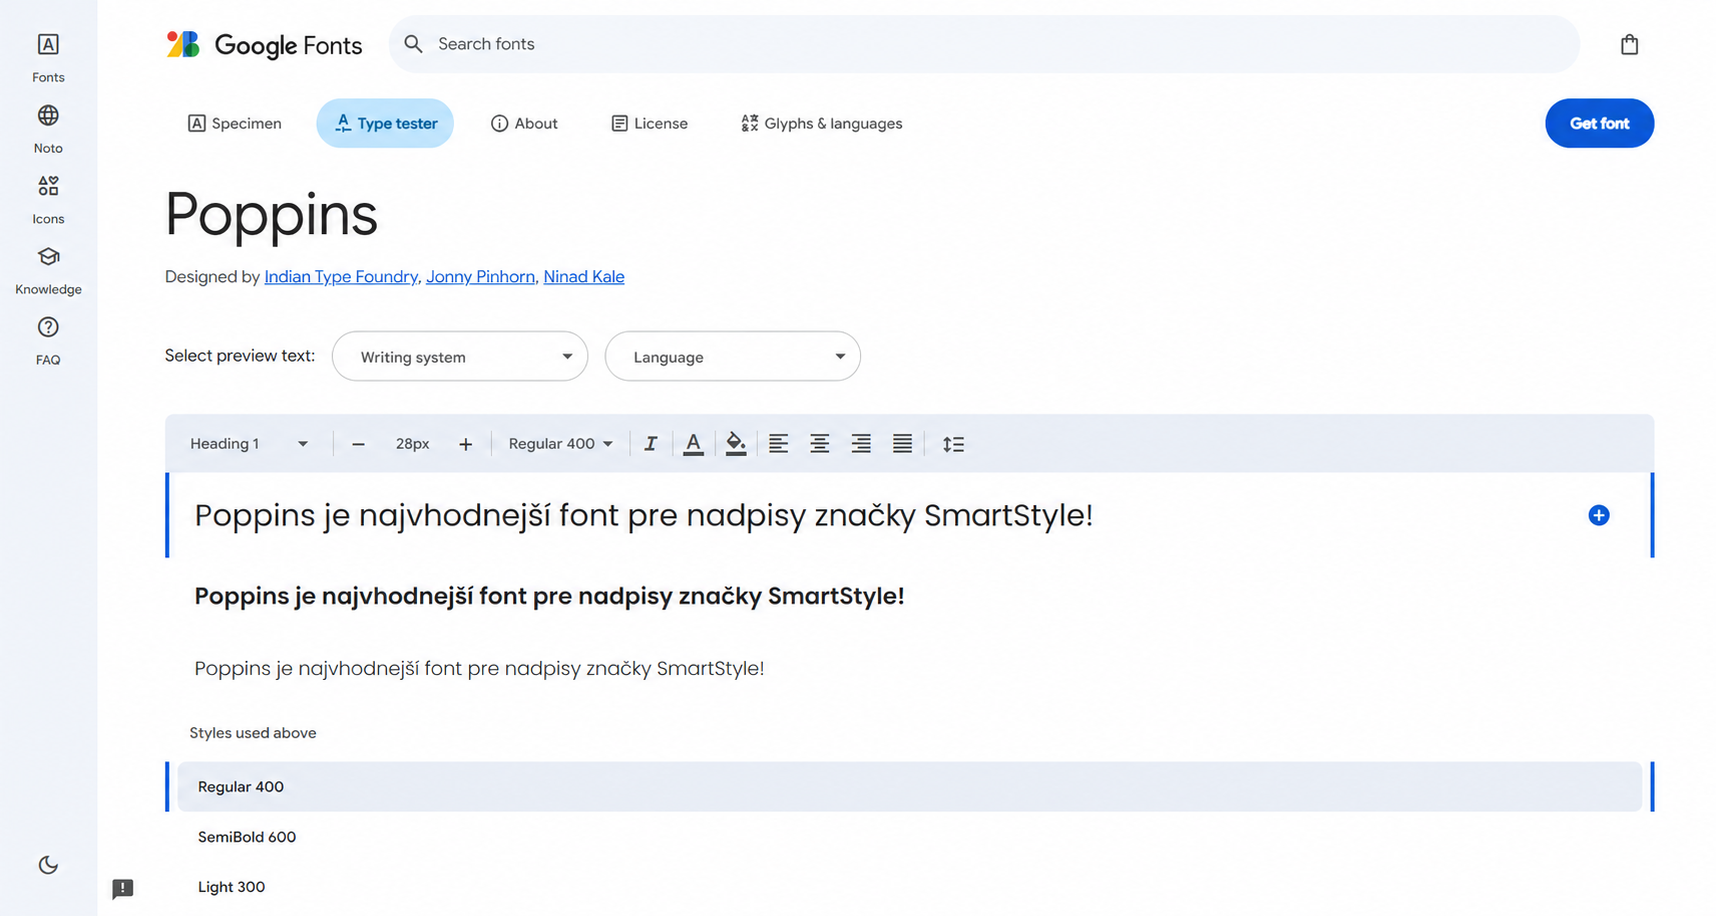Increase font size with the plus button
Screen dimensions: 1716x916
click(x=465, y=444)
